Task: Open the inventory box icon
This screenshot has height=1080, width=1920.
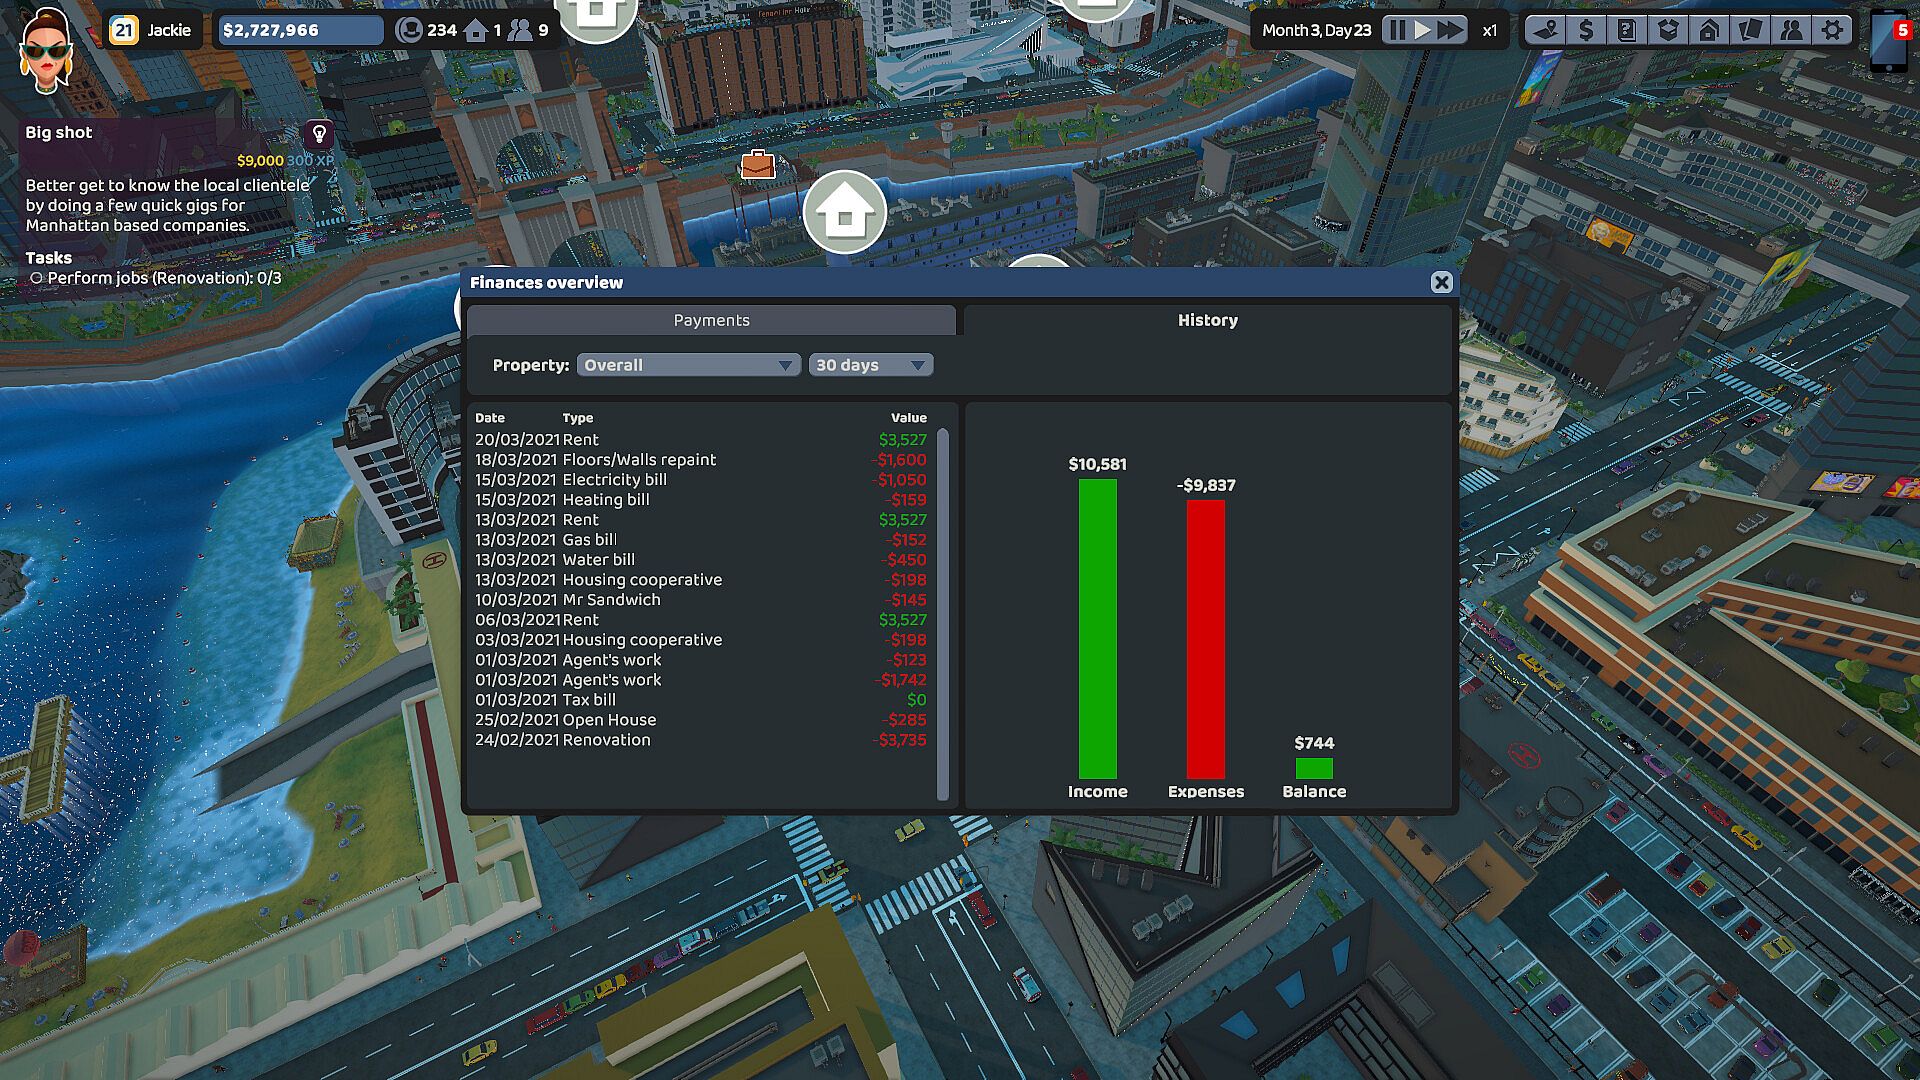Action: click(x=1668, y=30)
